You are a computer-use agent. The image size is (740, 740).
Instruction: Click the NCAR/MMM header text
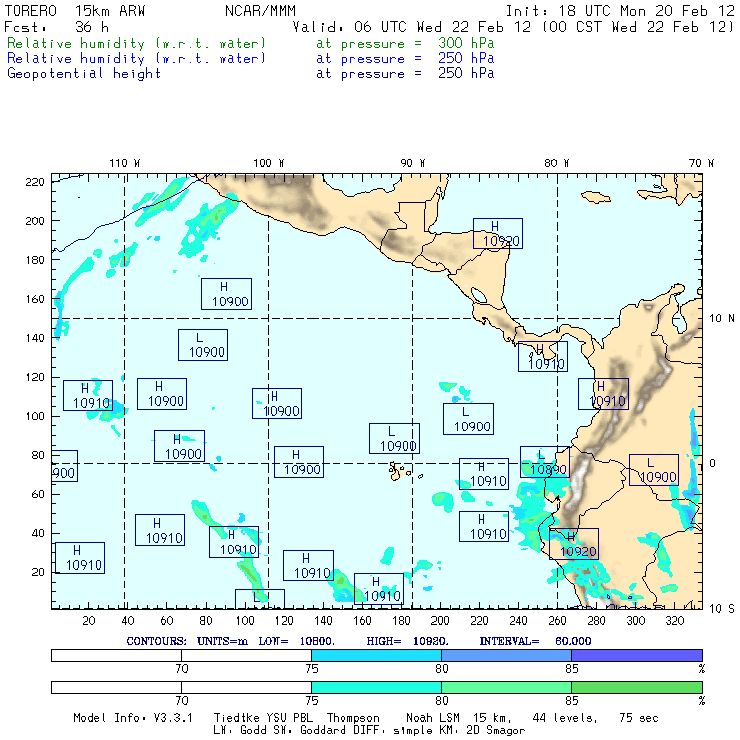260,10
